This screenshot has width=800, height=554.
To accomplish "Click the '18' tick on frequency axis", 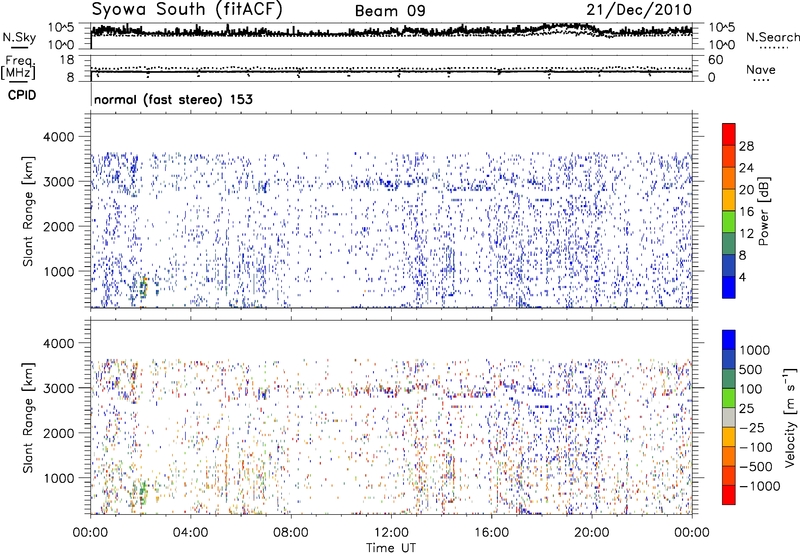I will pos(67,59).
